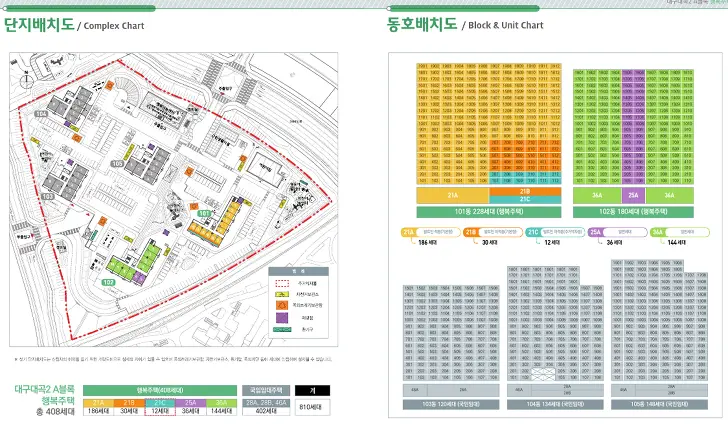The image size is (728, 424).
Task: Click red dashed boundary sample in map legend
Action: pyautogui.click(x=282, y=283)
